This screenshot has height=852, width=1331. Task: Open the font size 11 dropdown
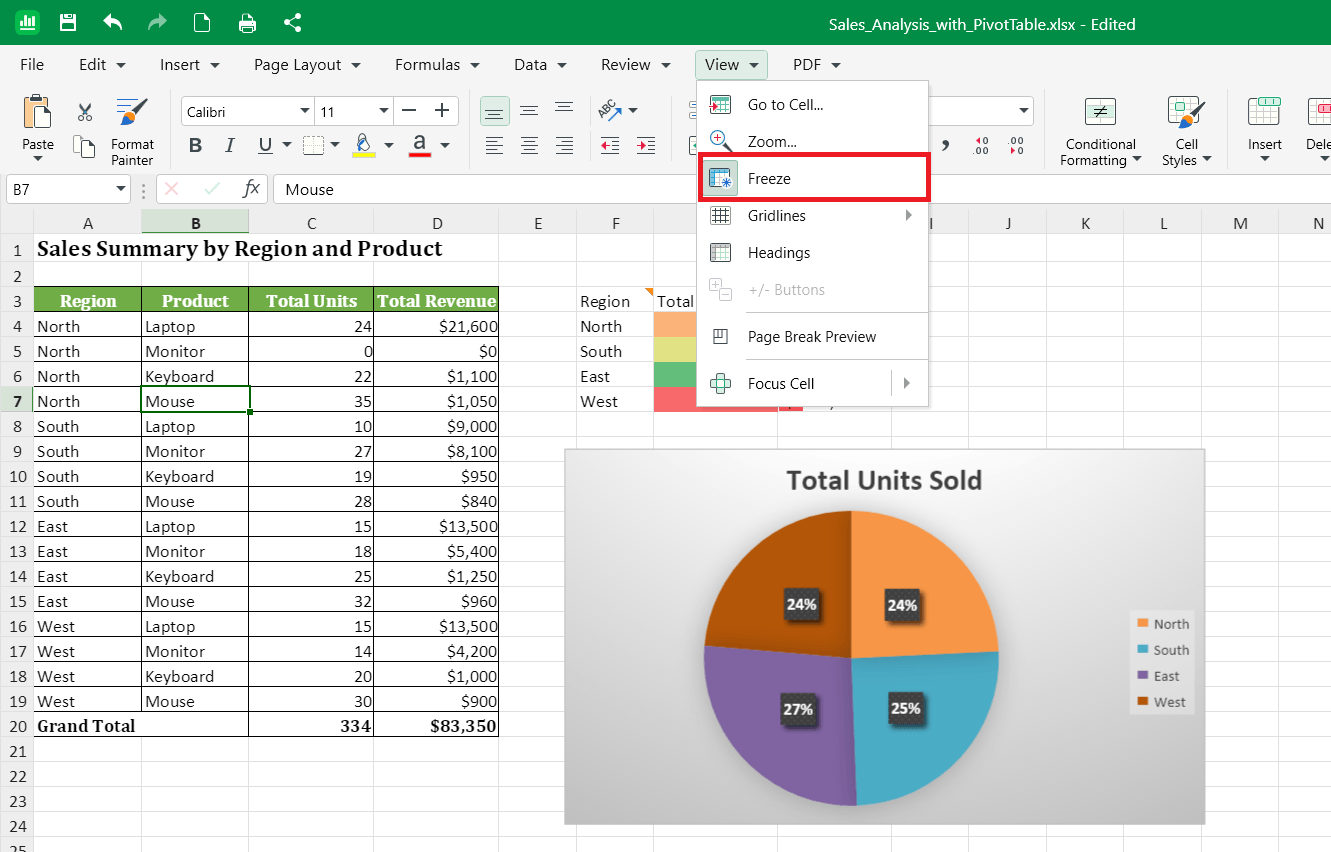(384, 111)
